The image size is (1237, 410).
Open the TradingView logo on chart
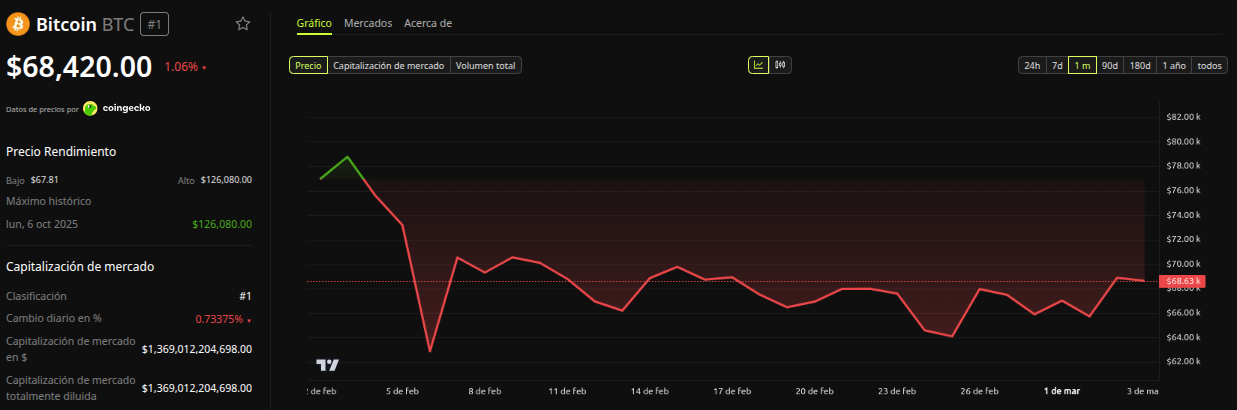click(x=327, y=365)
